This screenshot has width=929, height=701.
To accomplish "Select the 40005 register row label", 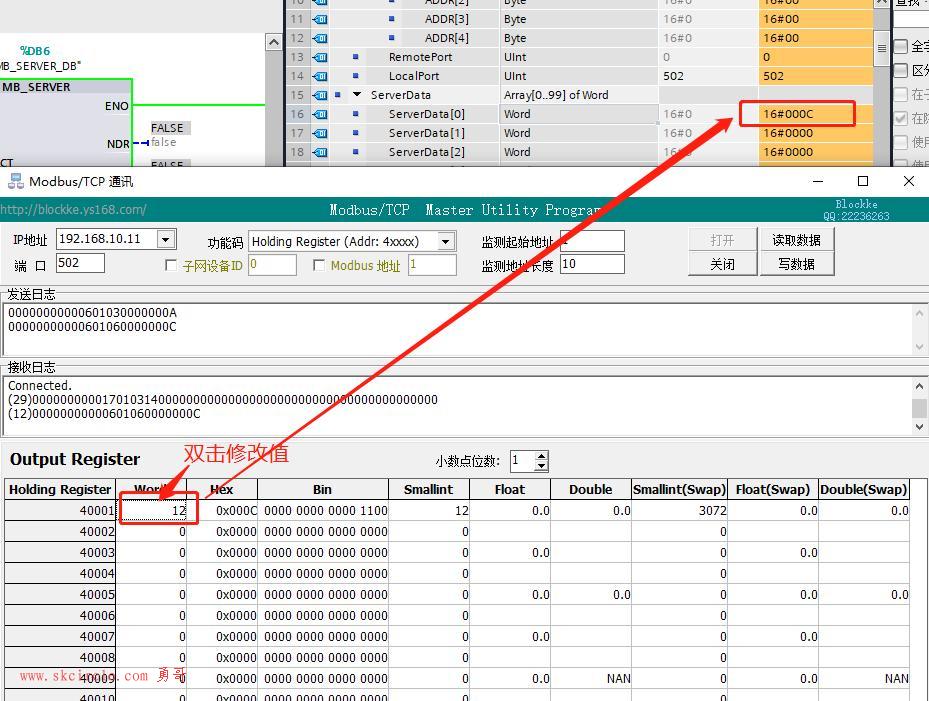I will (x=60, y=594).
